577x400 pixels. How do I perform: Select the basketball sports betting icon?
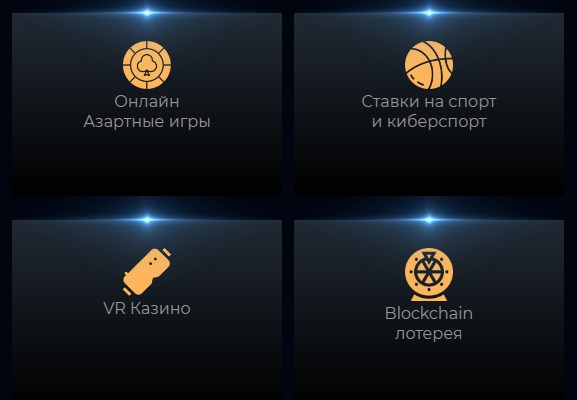click(429, 65)
